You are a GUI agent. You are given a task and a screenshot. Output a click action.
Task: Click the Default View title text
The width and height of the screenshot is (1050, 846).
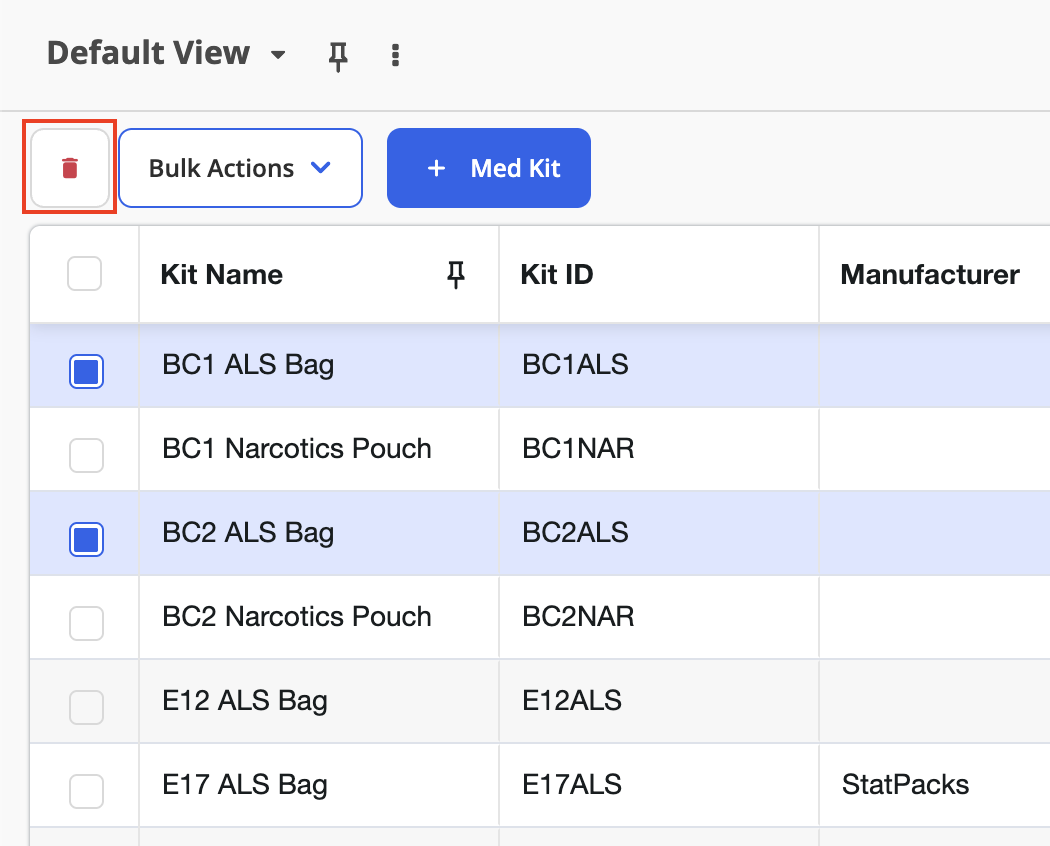tap(148, 53)
